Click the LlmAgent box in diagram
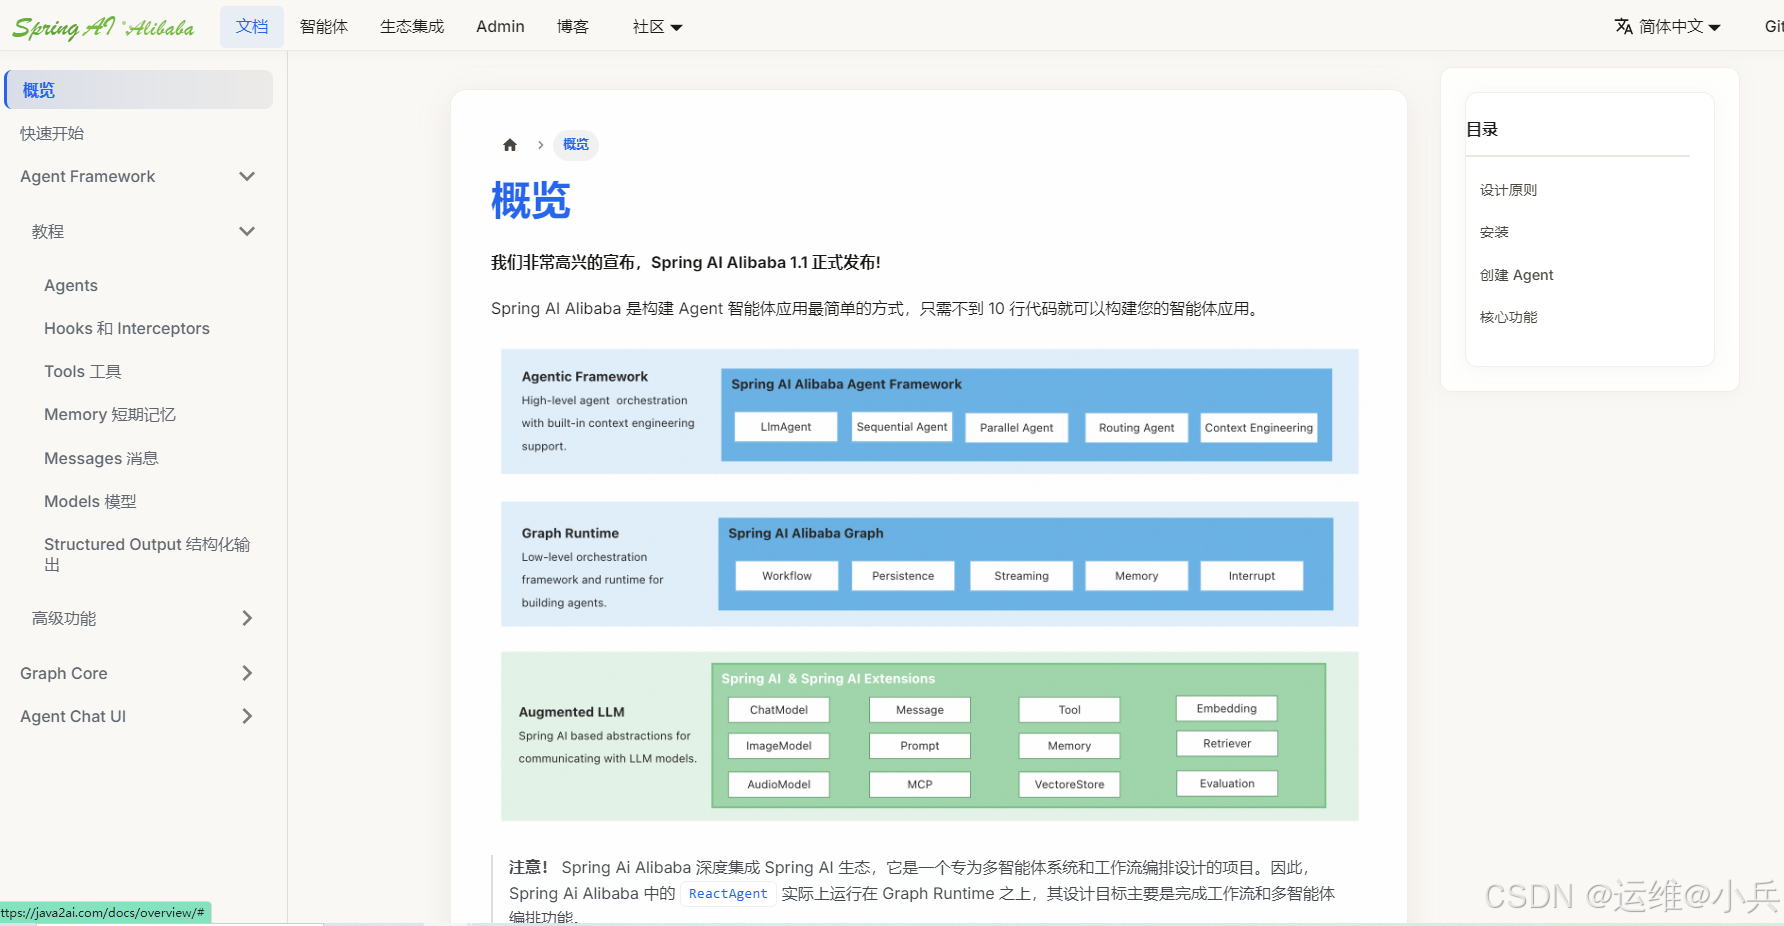 [786, 427]
